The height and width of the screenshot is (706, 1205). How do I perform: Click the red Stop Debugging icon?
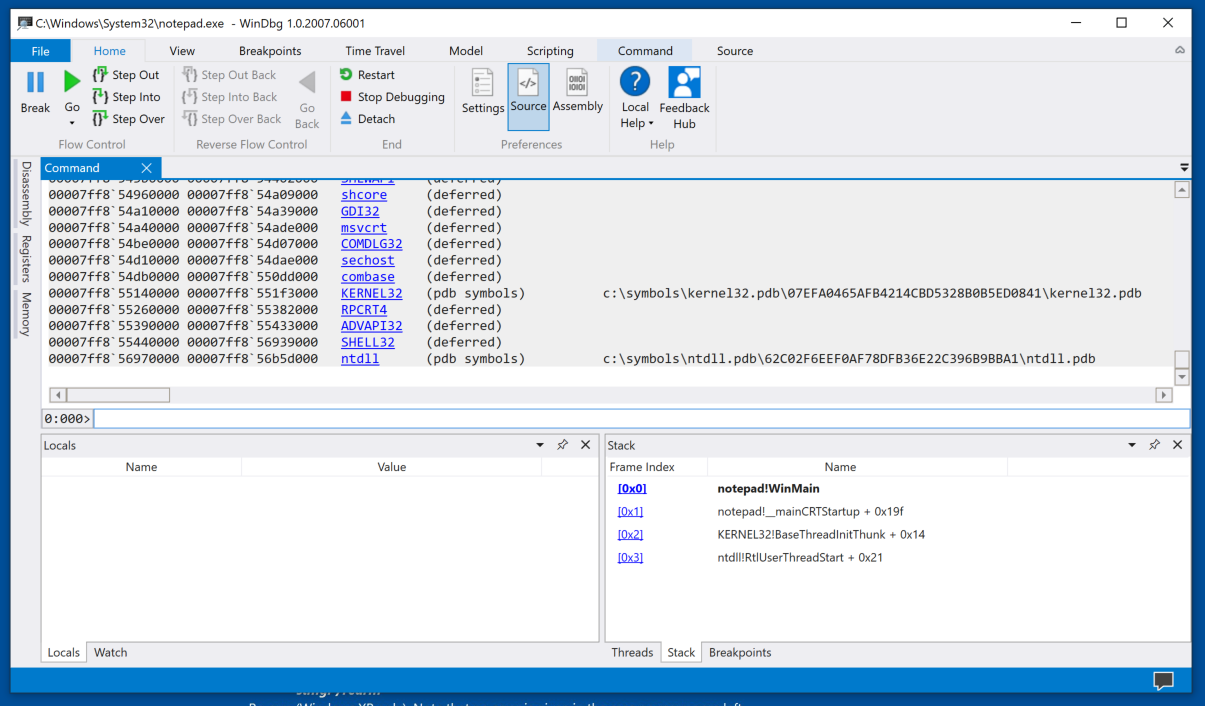346,97
